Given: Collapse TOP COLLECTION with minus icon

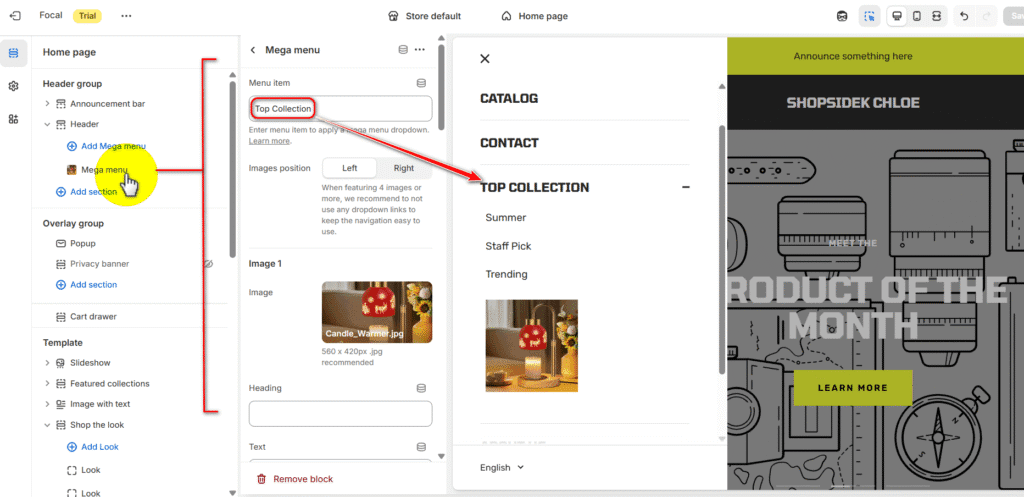Looking at the screenshot, I should [686, 187].
